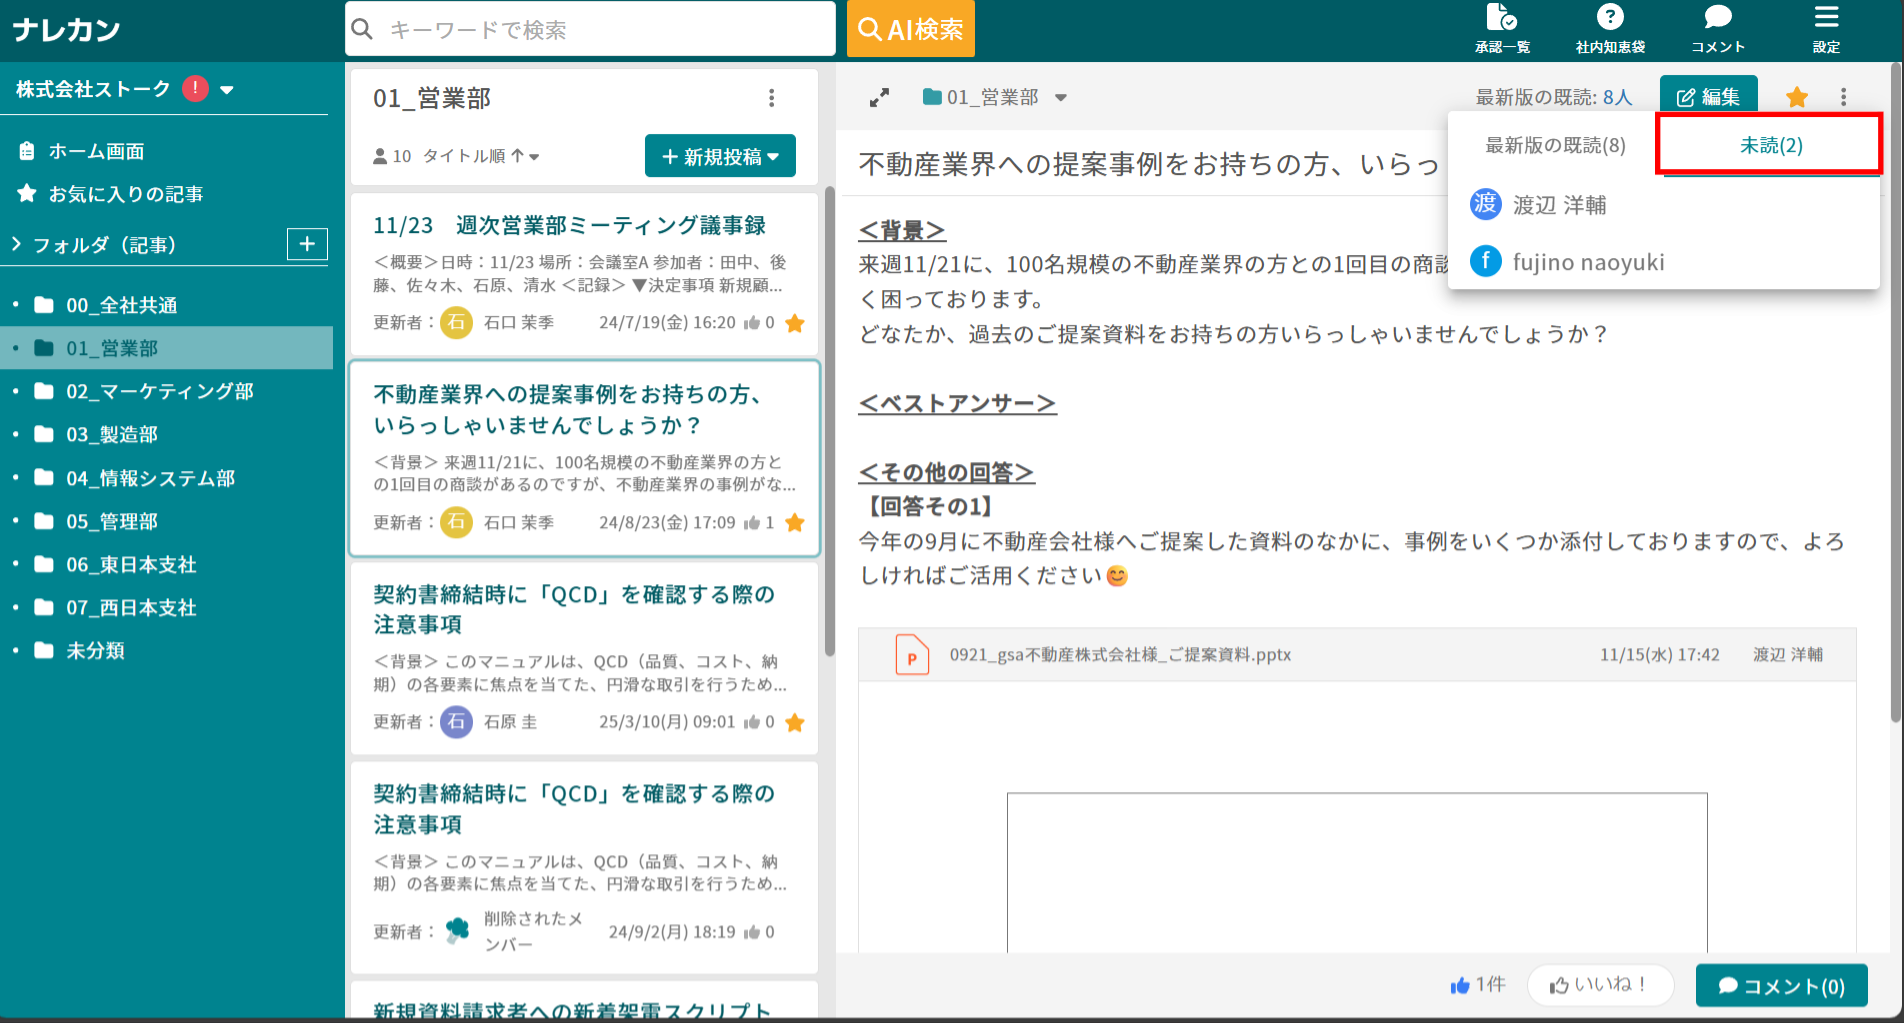Open the 新規投稿 dropdown

click(720, 156)
